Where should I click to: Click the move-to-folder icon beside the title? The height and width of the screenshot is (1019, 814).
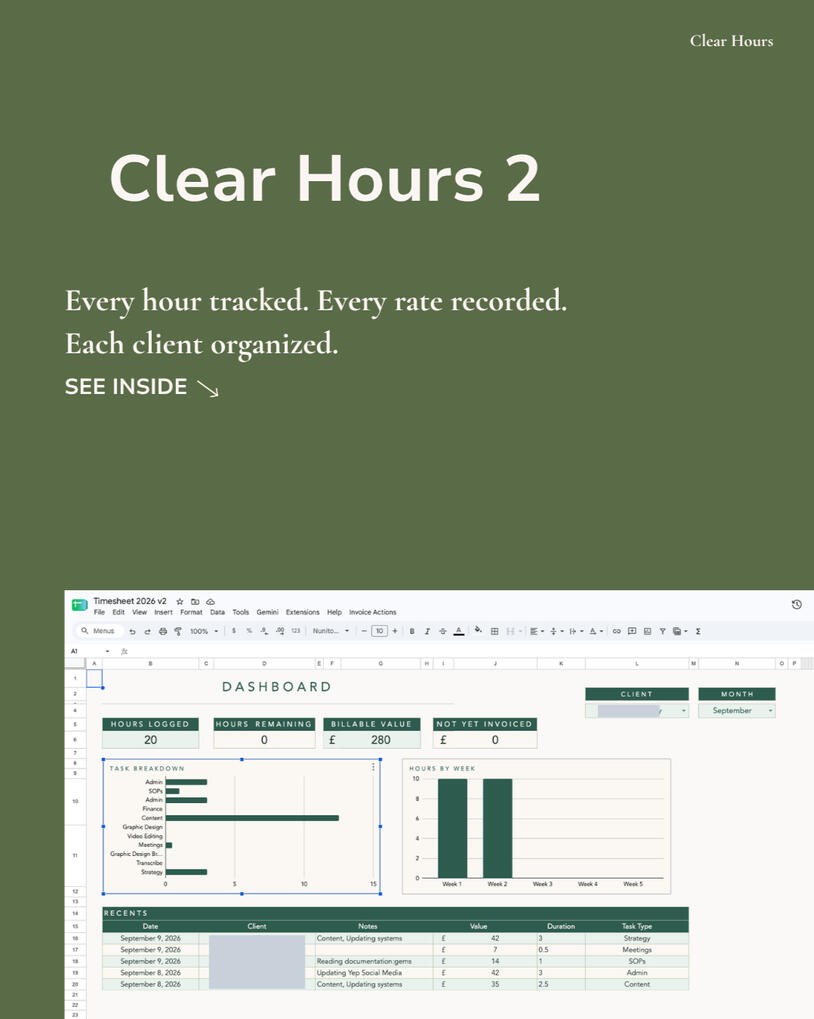coord(195,602)
